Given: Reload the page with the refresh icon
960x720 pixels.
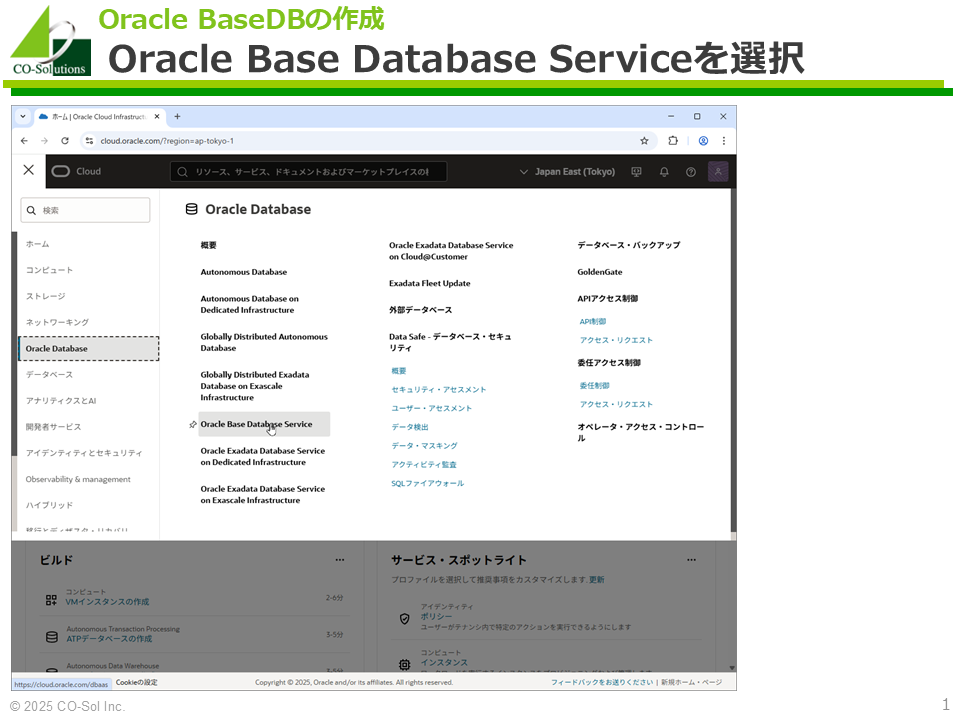Looking at the screenshot, I should [x=65, y=141].
